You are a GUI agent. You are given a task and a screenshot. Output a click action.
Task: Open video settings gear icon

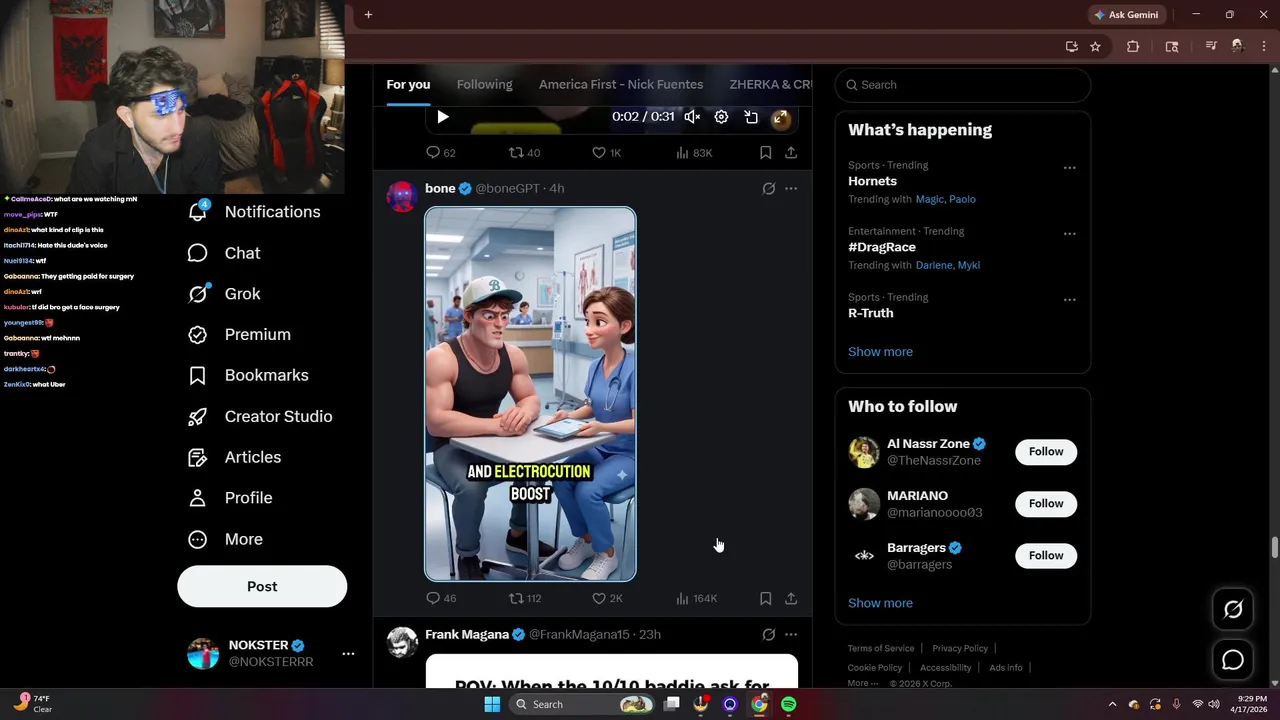point(721,117)
